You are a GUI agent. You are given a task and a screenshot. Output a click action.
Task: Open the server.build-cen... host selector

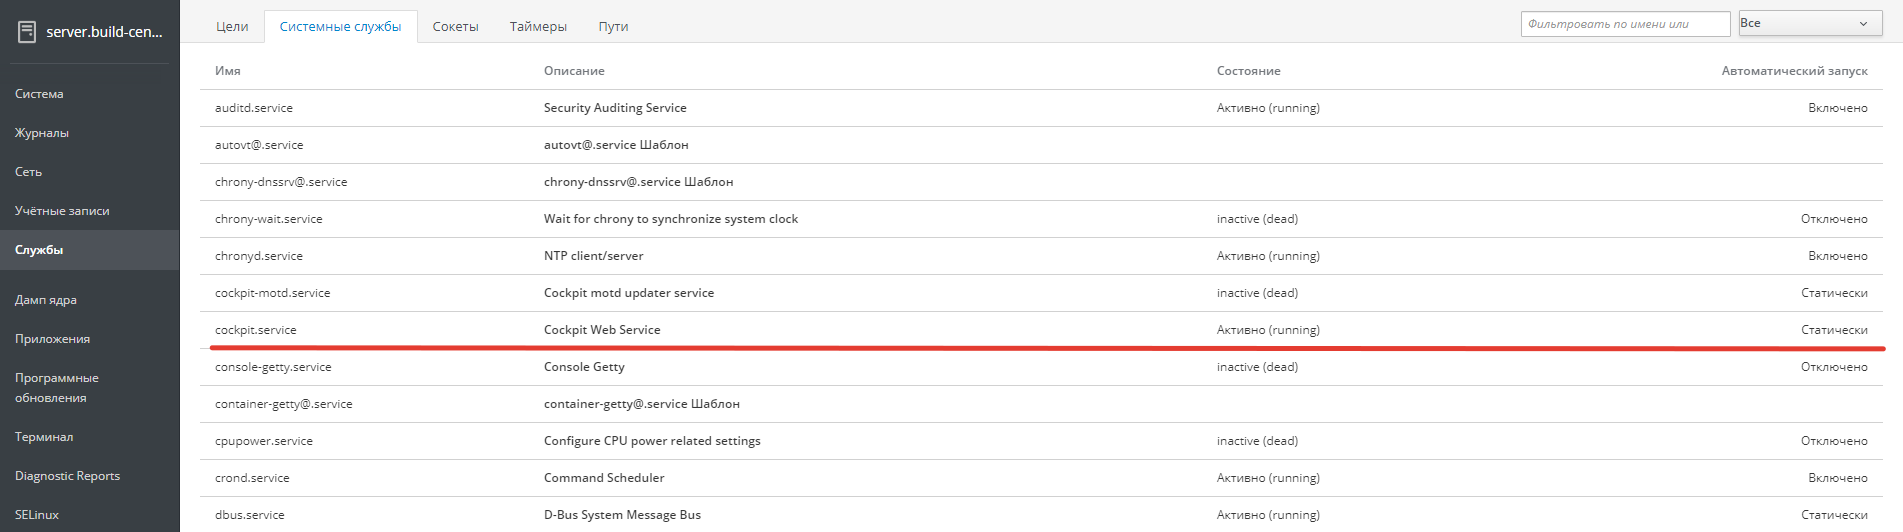tap(104, 32)
